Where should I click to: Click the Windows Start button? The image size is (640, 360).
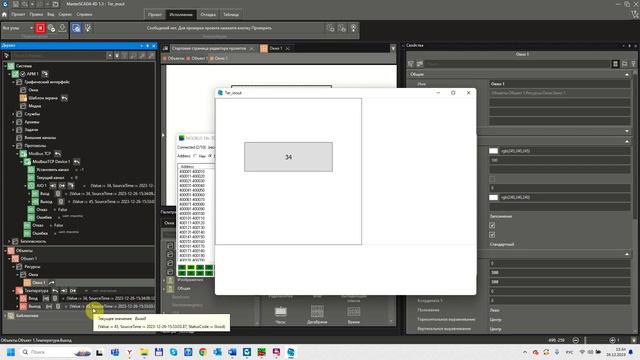[11, 352]
